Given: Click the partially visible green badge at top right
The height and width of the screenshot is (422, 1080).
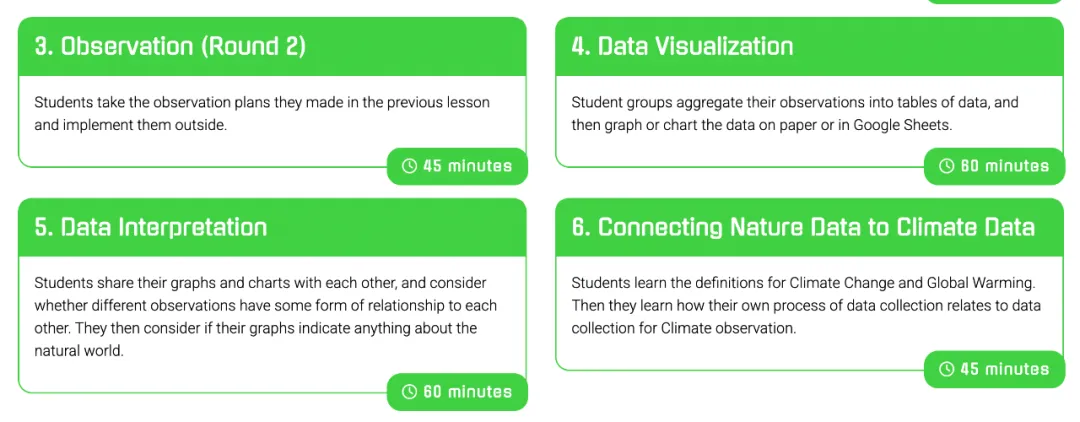Looking at the screenshot, I should click(x=994, y=2).
